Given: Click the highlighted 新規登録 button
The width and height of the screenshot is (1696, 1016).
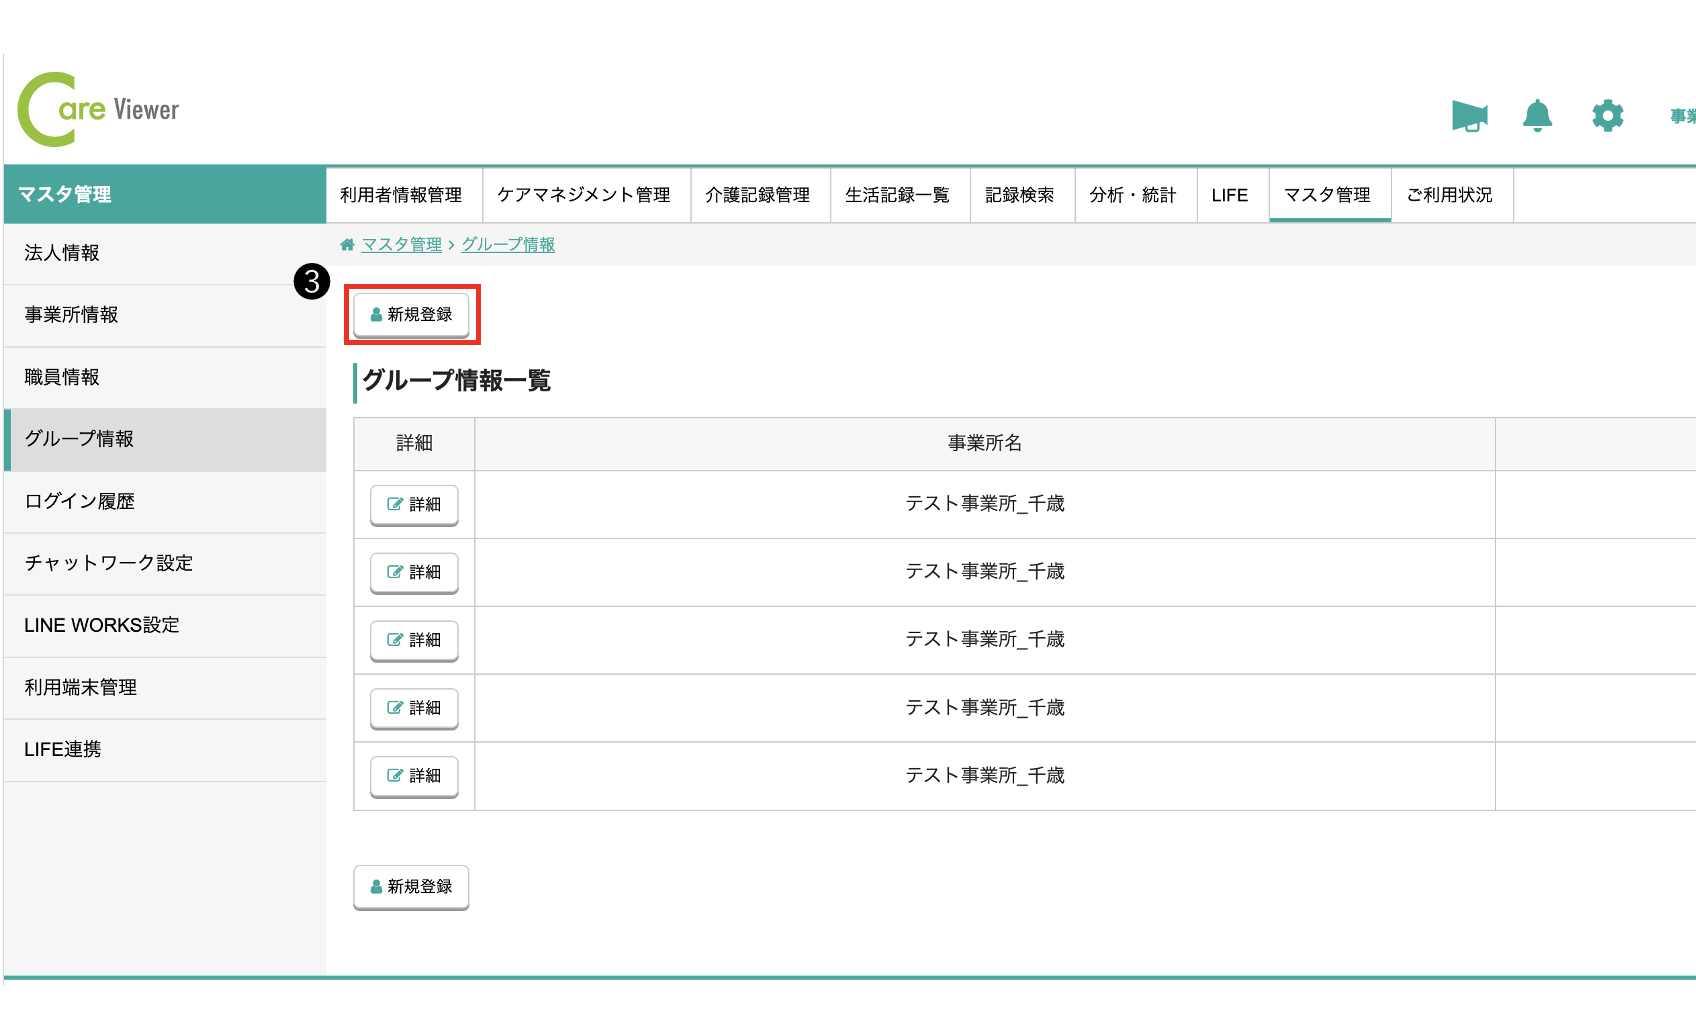Looking at the screenshot, I should click(411, 314).
